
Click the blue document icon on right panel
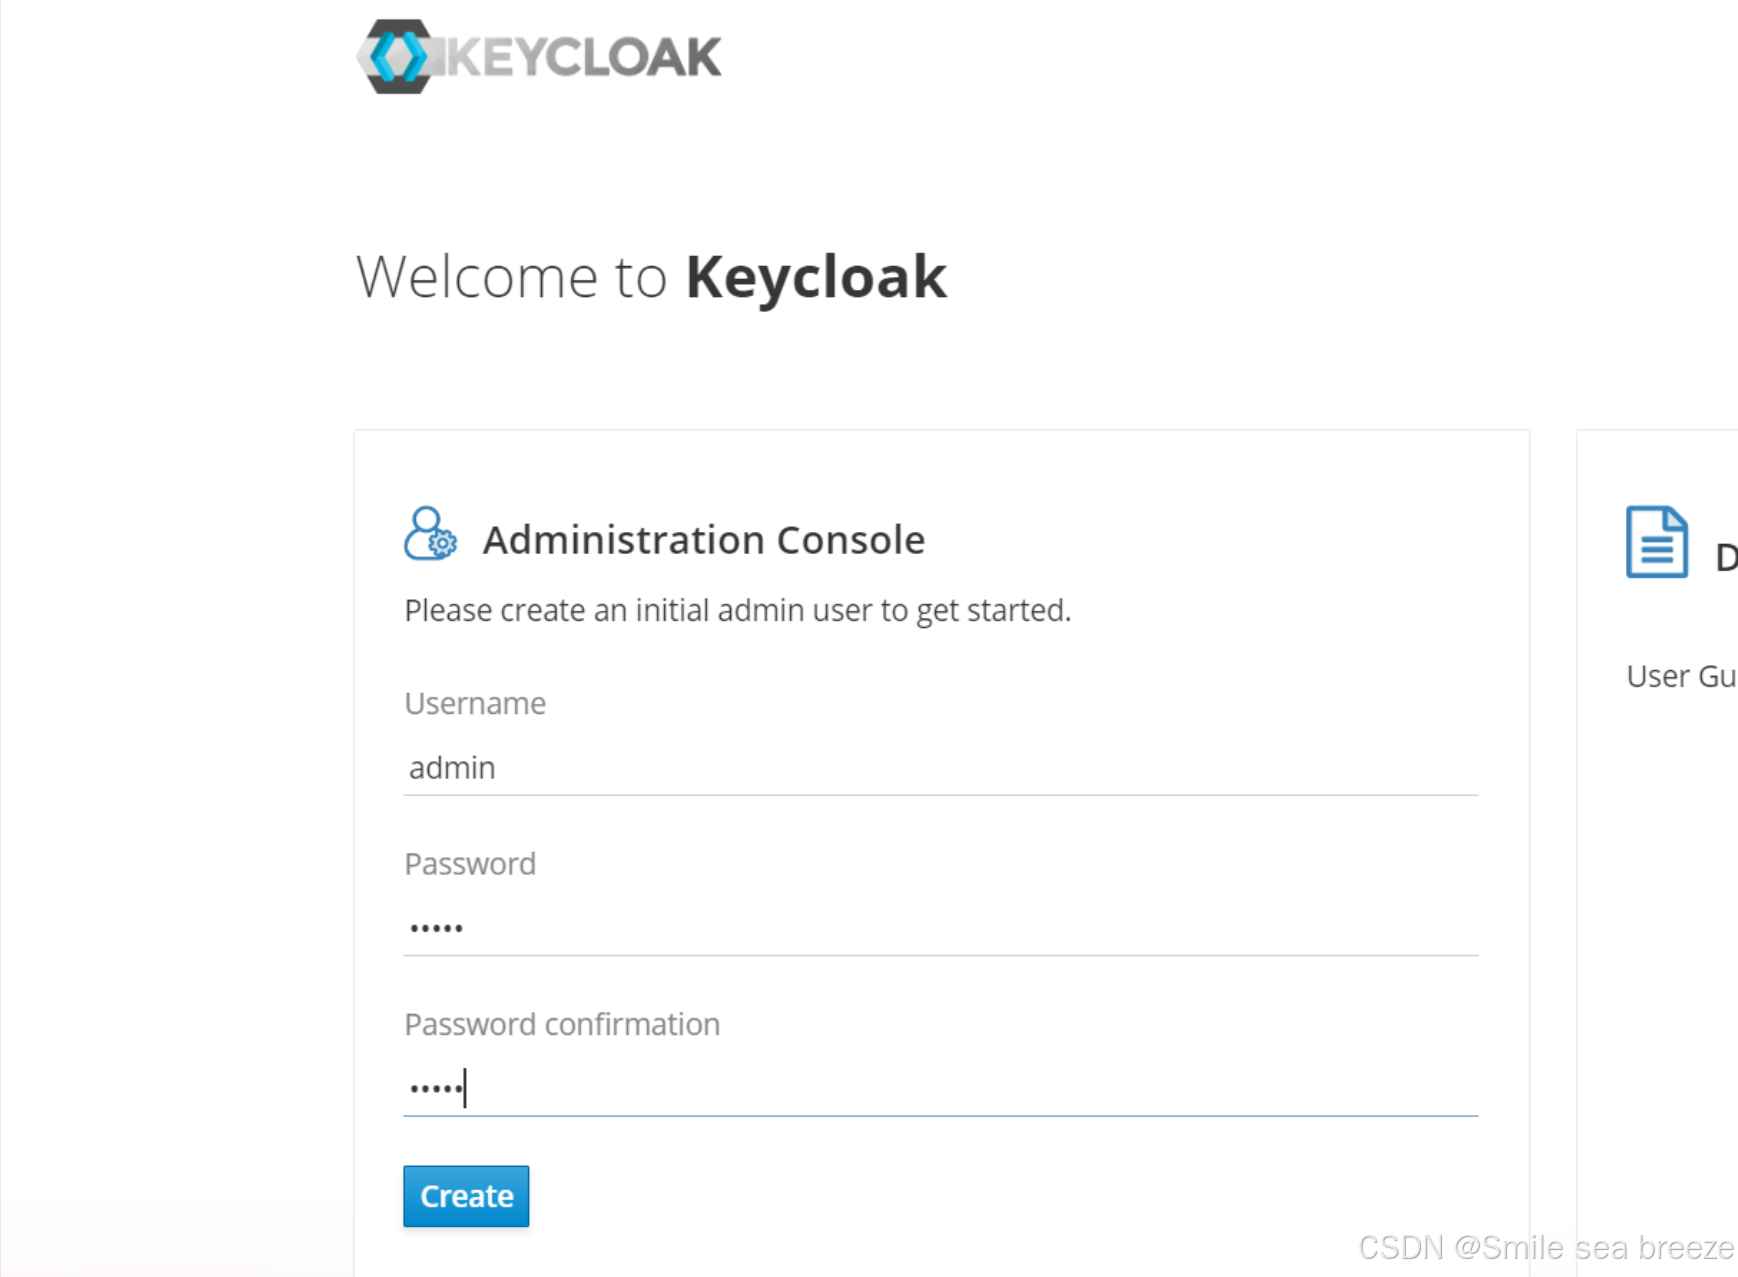[x=1656, y=543]
